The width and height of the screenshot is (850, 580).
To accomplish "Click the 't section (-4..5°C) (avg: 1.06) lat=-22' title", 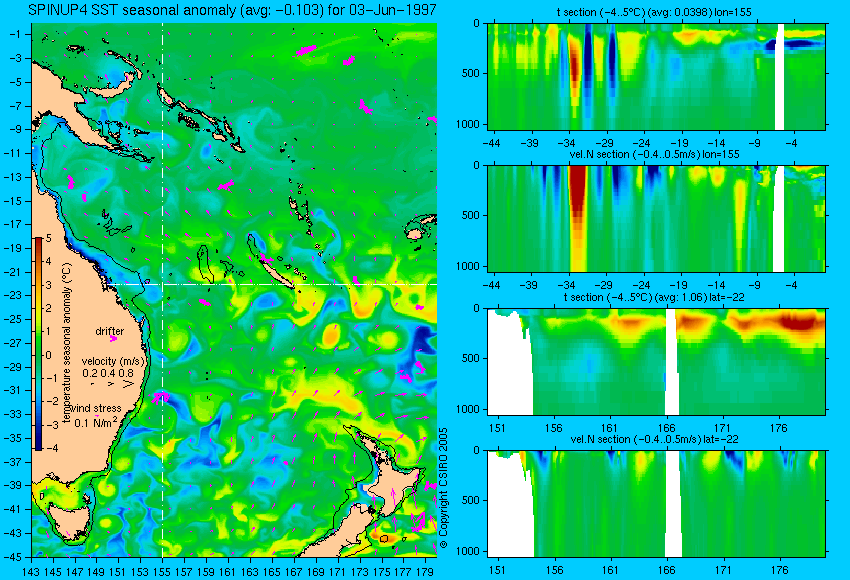I will (x=654, y=297).
